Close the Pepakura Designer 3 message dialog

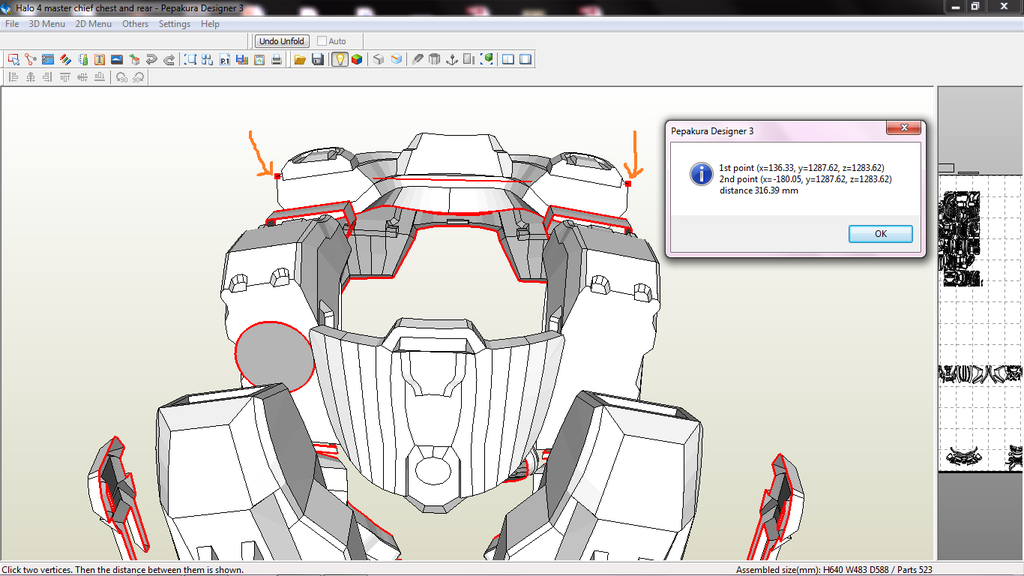pos(904,128)
